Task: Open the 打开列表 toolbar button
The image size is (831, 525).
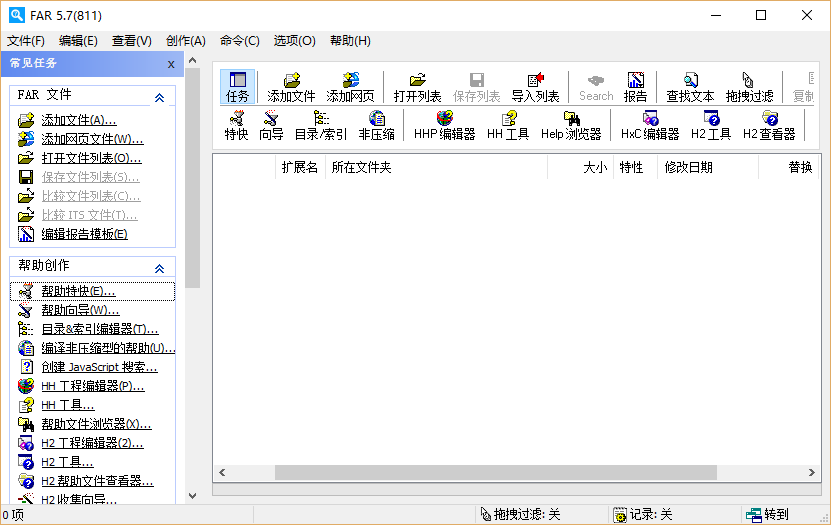Action: (x=418, y=87)
